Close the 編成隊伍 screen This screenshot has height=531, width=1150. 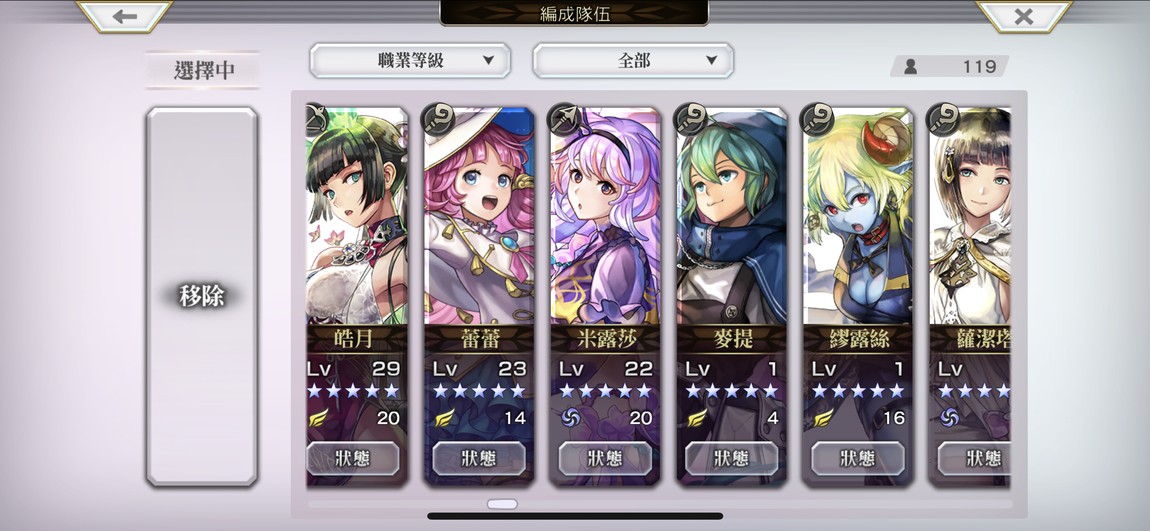tap(1024, 16)
